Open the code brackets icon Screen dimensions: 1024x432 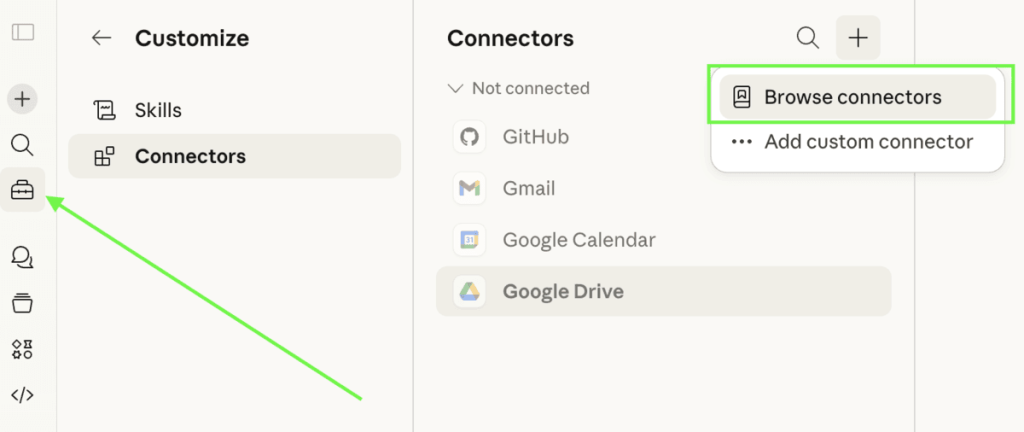[x=22, y=395]
